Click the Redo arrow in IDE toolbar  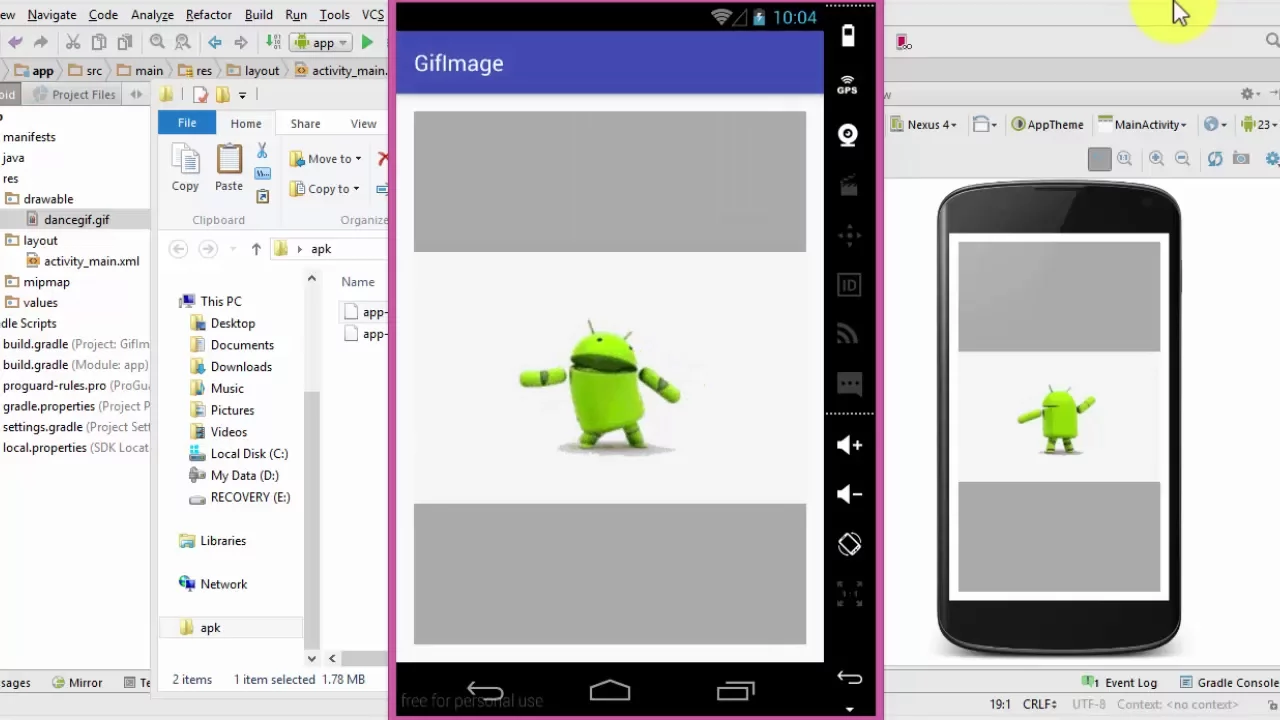pyautogui.click(x=40, y=42)
